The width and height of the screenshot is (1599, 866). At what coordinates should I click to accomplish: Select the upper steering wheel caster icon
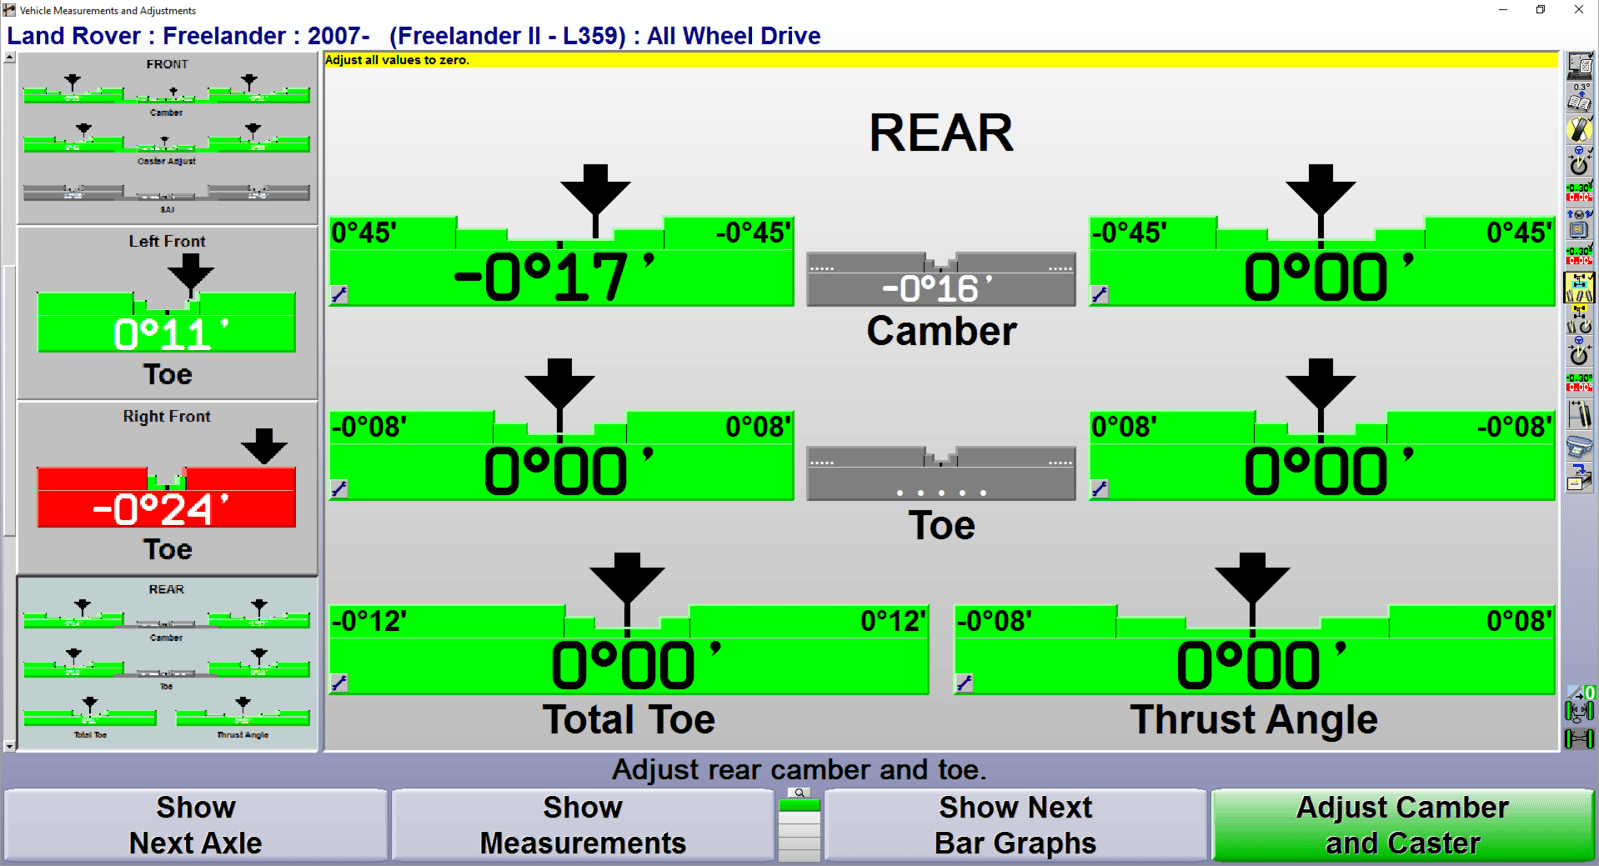pyautogui.click(x=1579, y=161)
